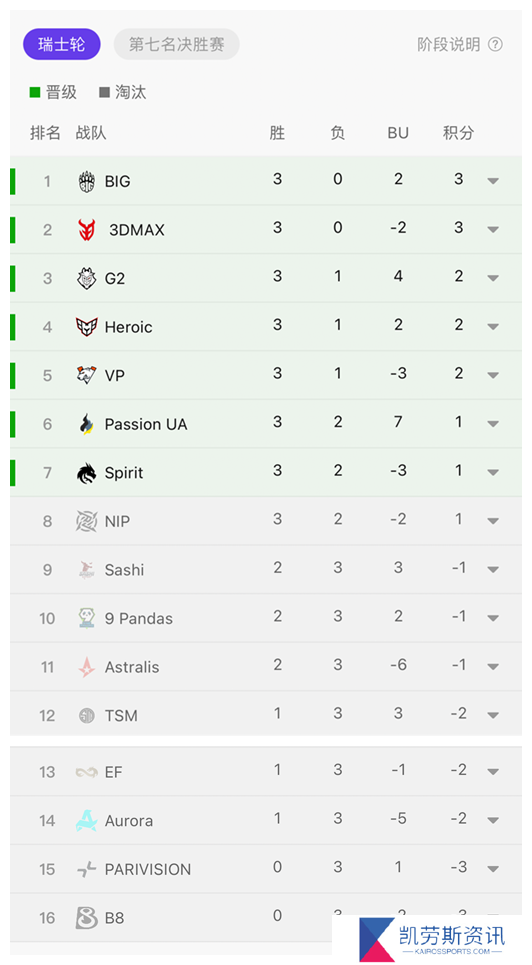532x965 pixels.
Task: Click the Astralis star logo
Action: tap(87, 667)
